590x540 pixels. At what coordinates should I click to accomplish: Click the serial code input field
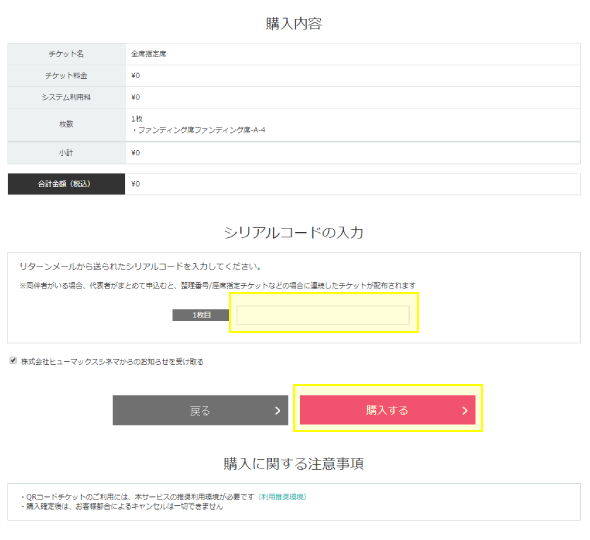click(323, 315)
